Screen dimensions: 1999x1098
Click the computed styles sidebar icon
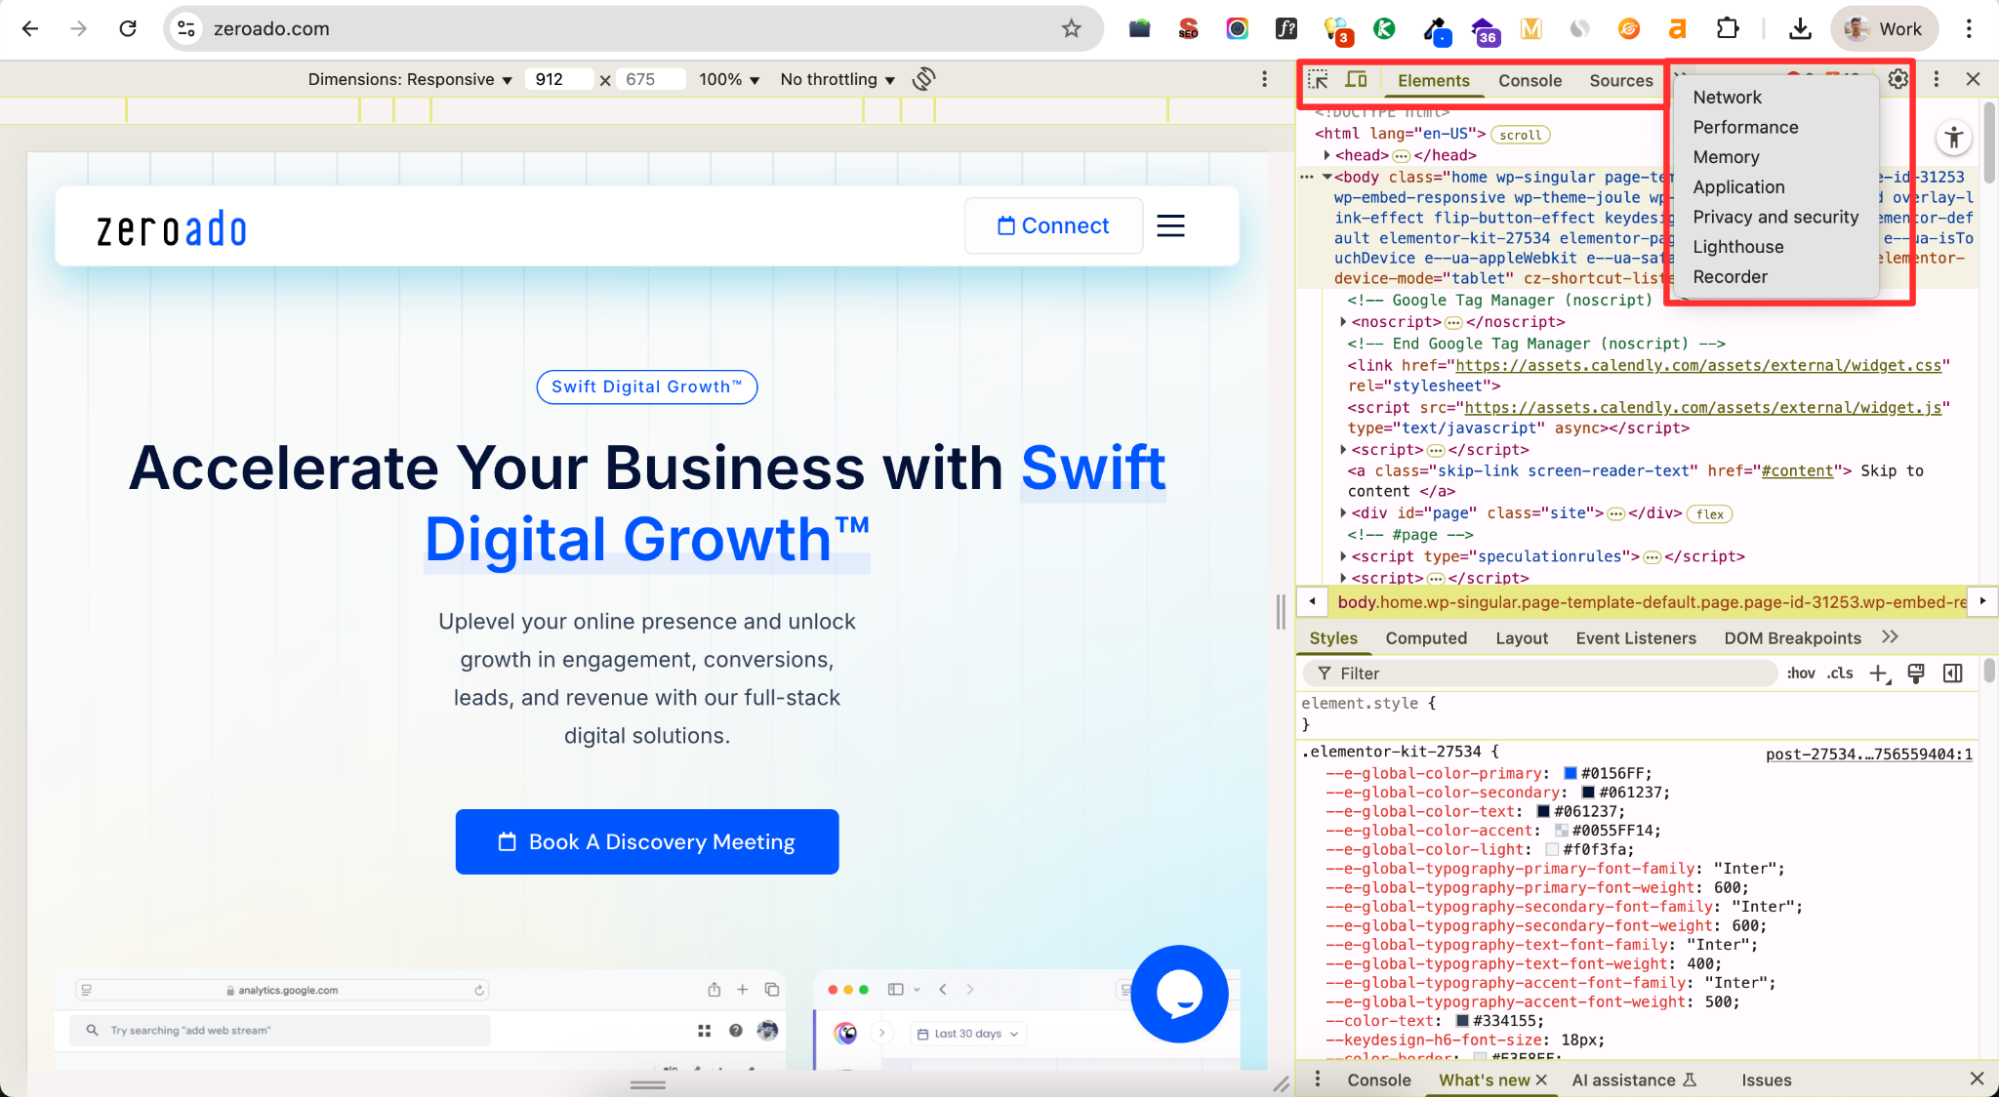1953,673
